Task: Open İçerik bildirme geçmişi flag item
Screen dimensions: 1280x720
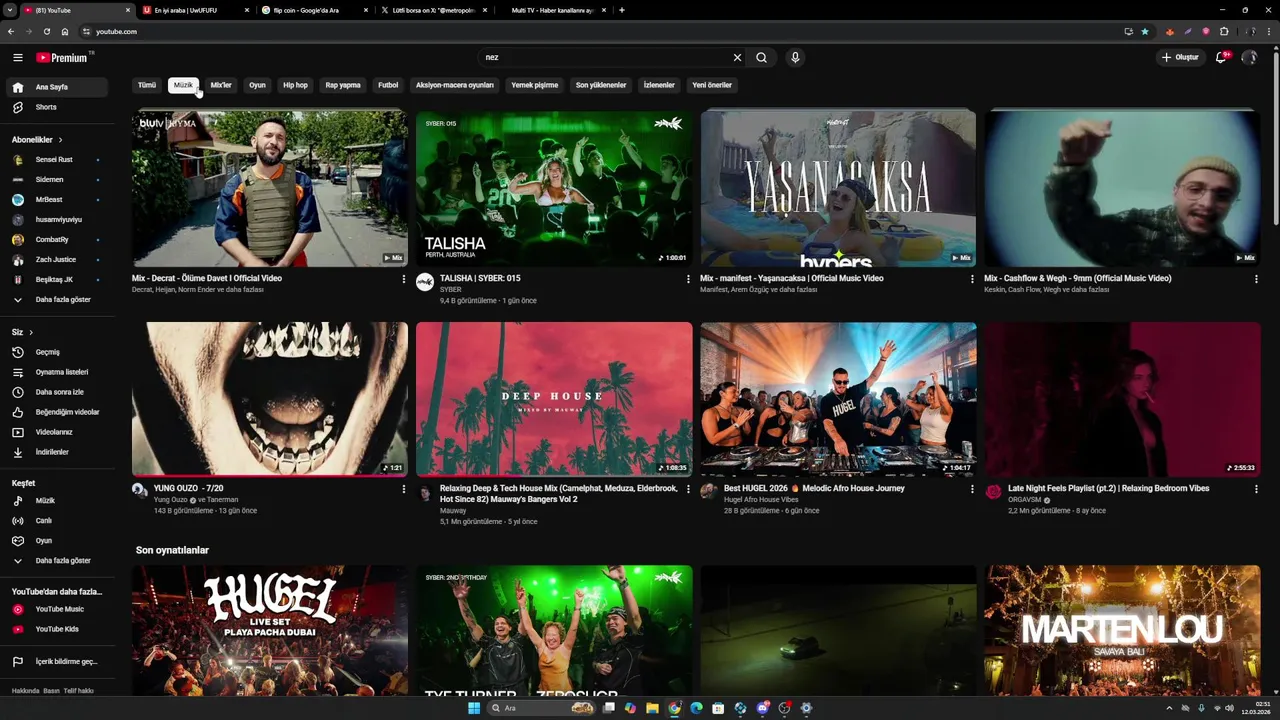Action: point(56,661)
